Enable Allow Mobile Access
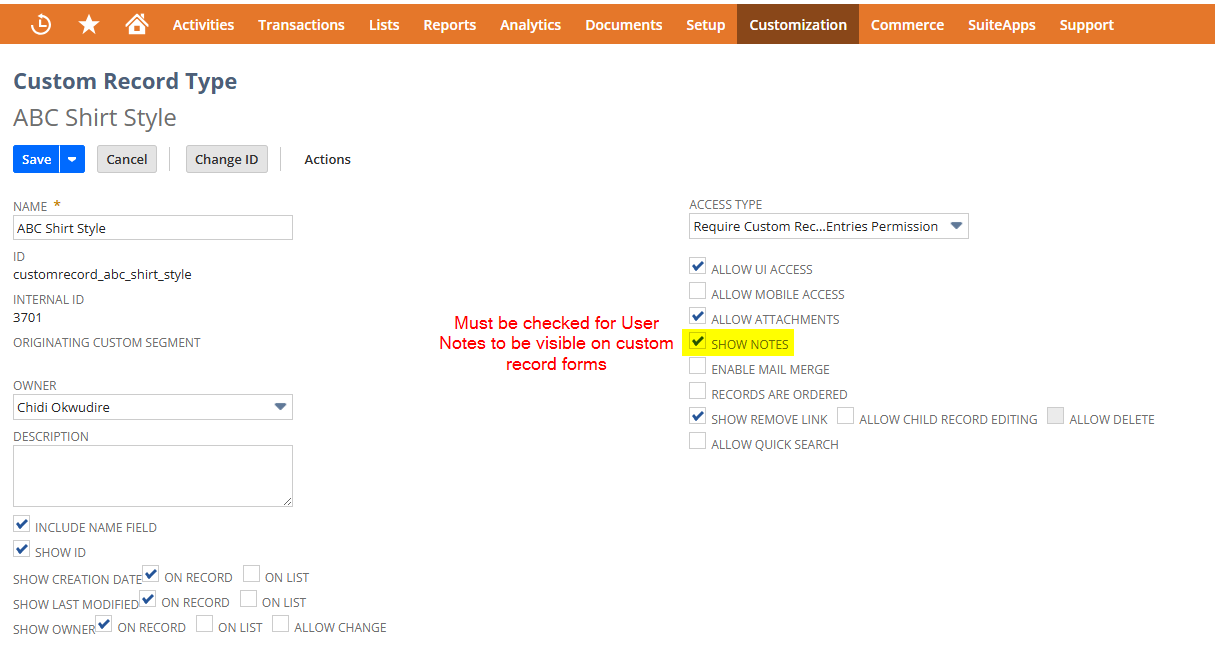1215x656 pixels. point(697,290)
